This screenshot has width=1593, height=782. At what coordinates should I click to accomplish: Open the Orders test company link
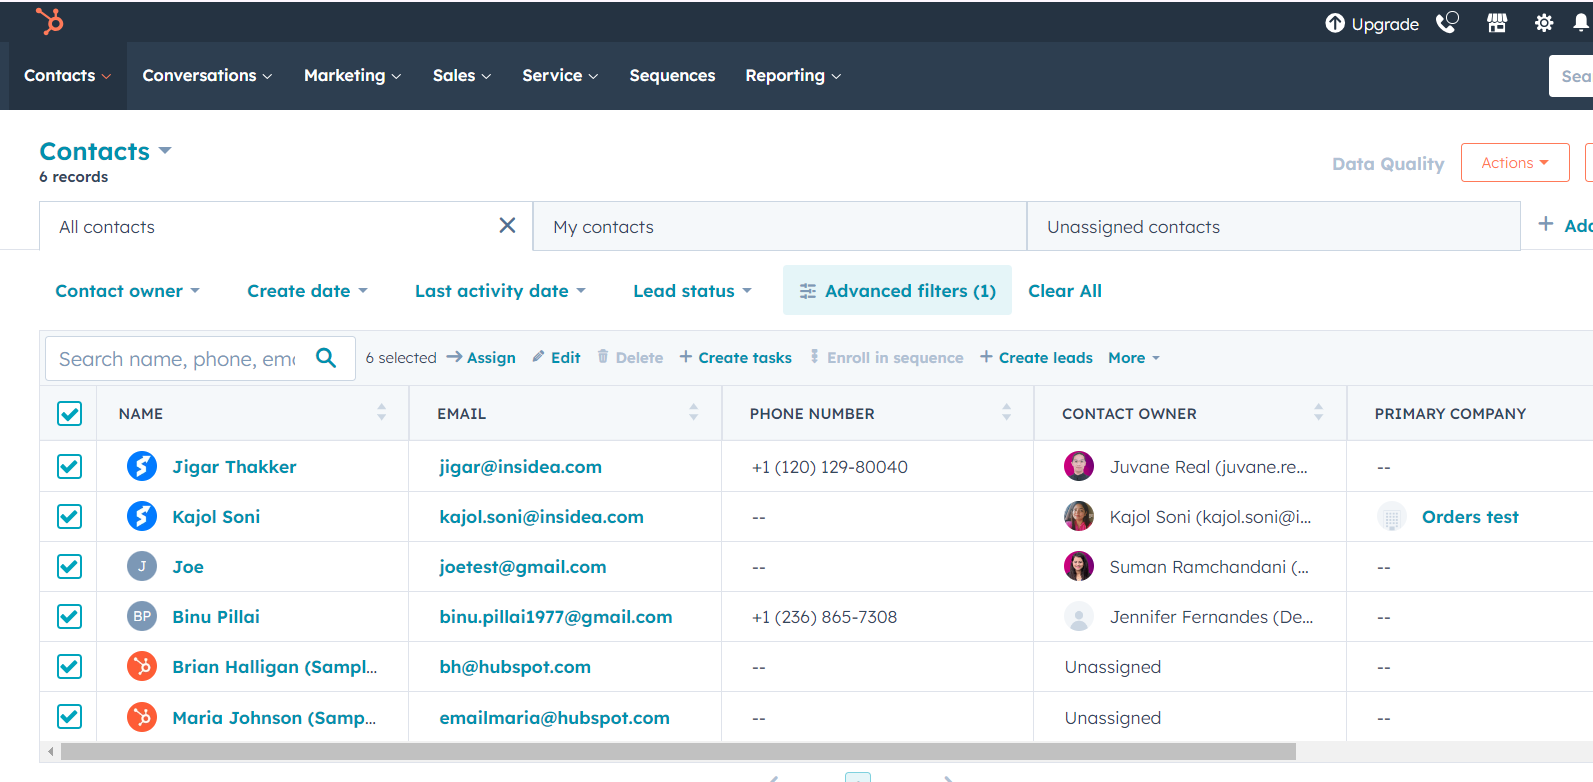click(x=1470, y=517)
